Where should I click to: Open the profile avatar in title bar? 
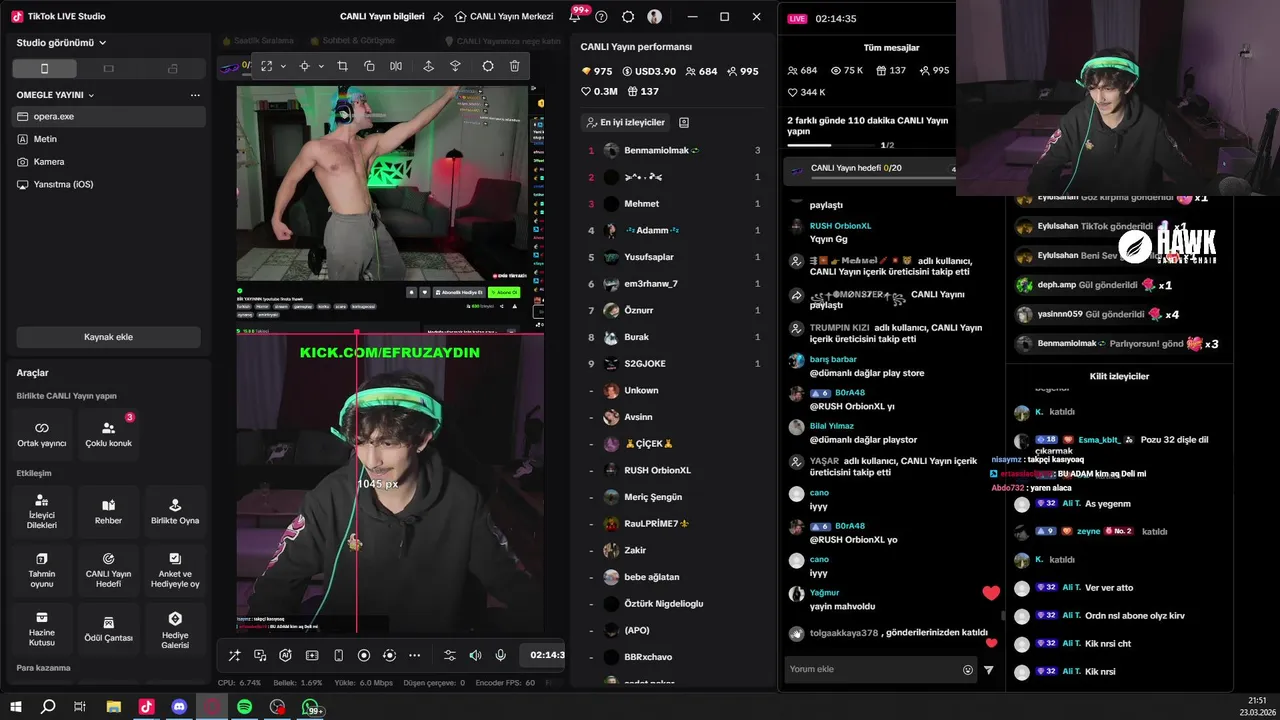point(655,16)
